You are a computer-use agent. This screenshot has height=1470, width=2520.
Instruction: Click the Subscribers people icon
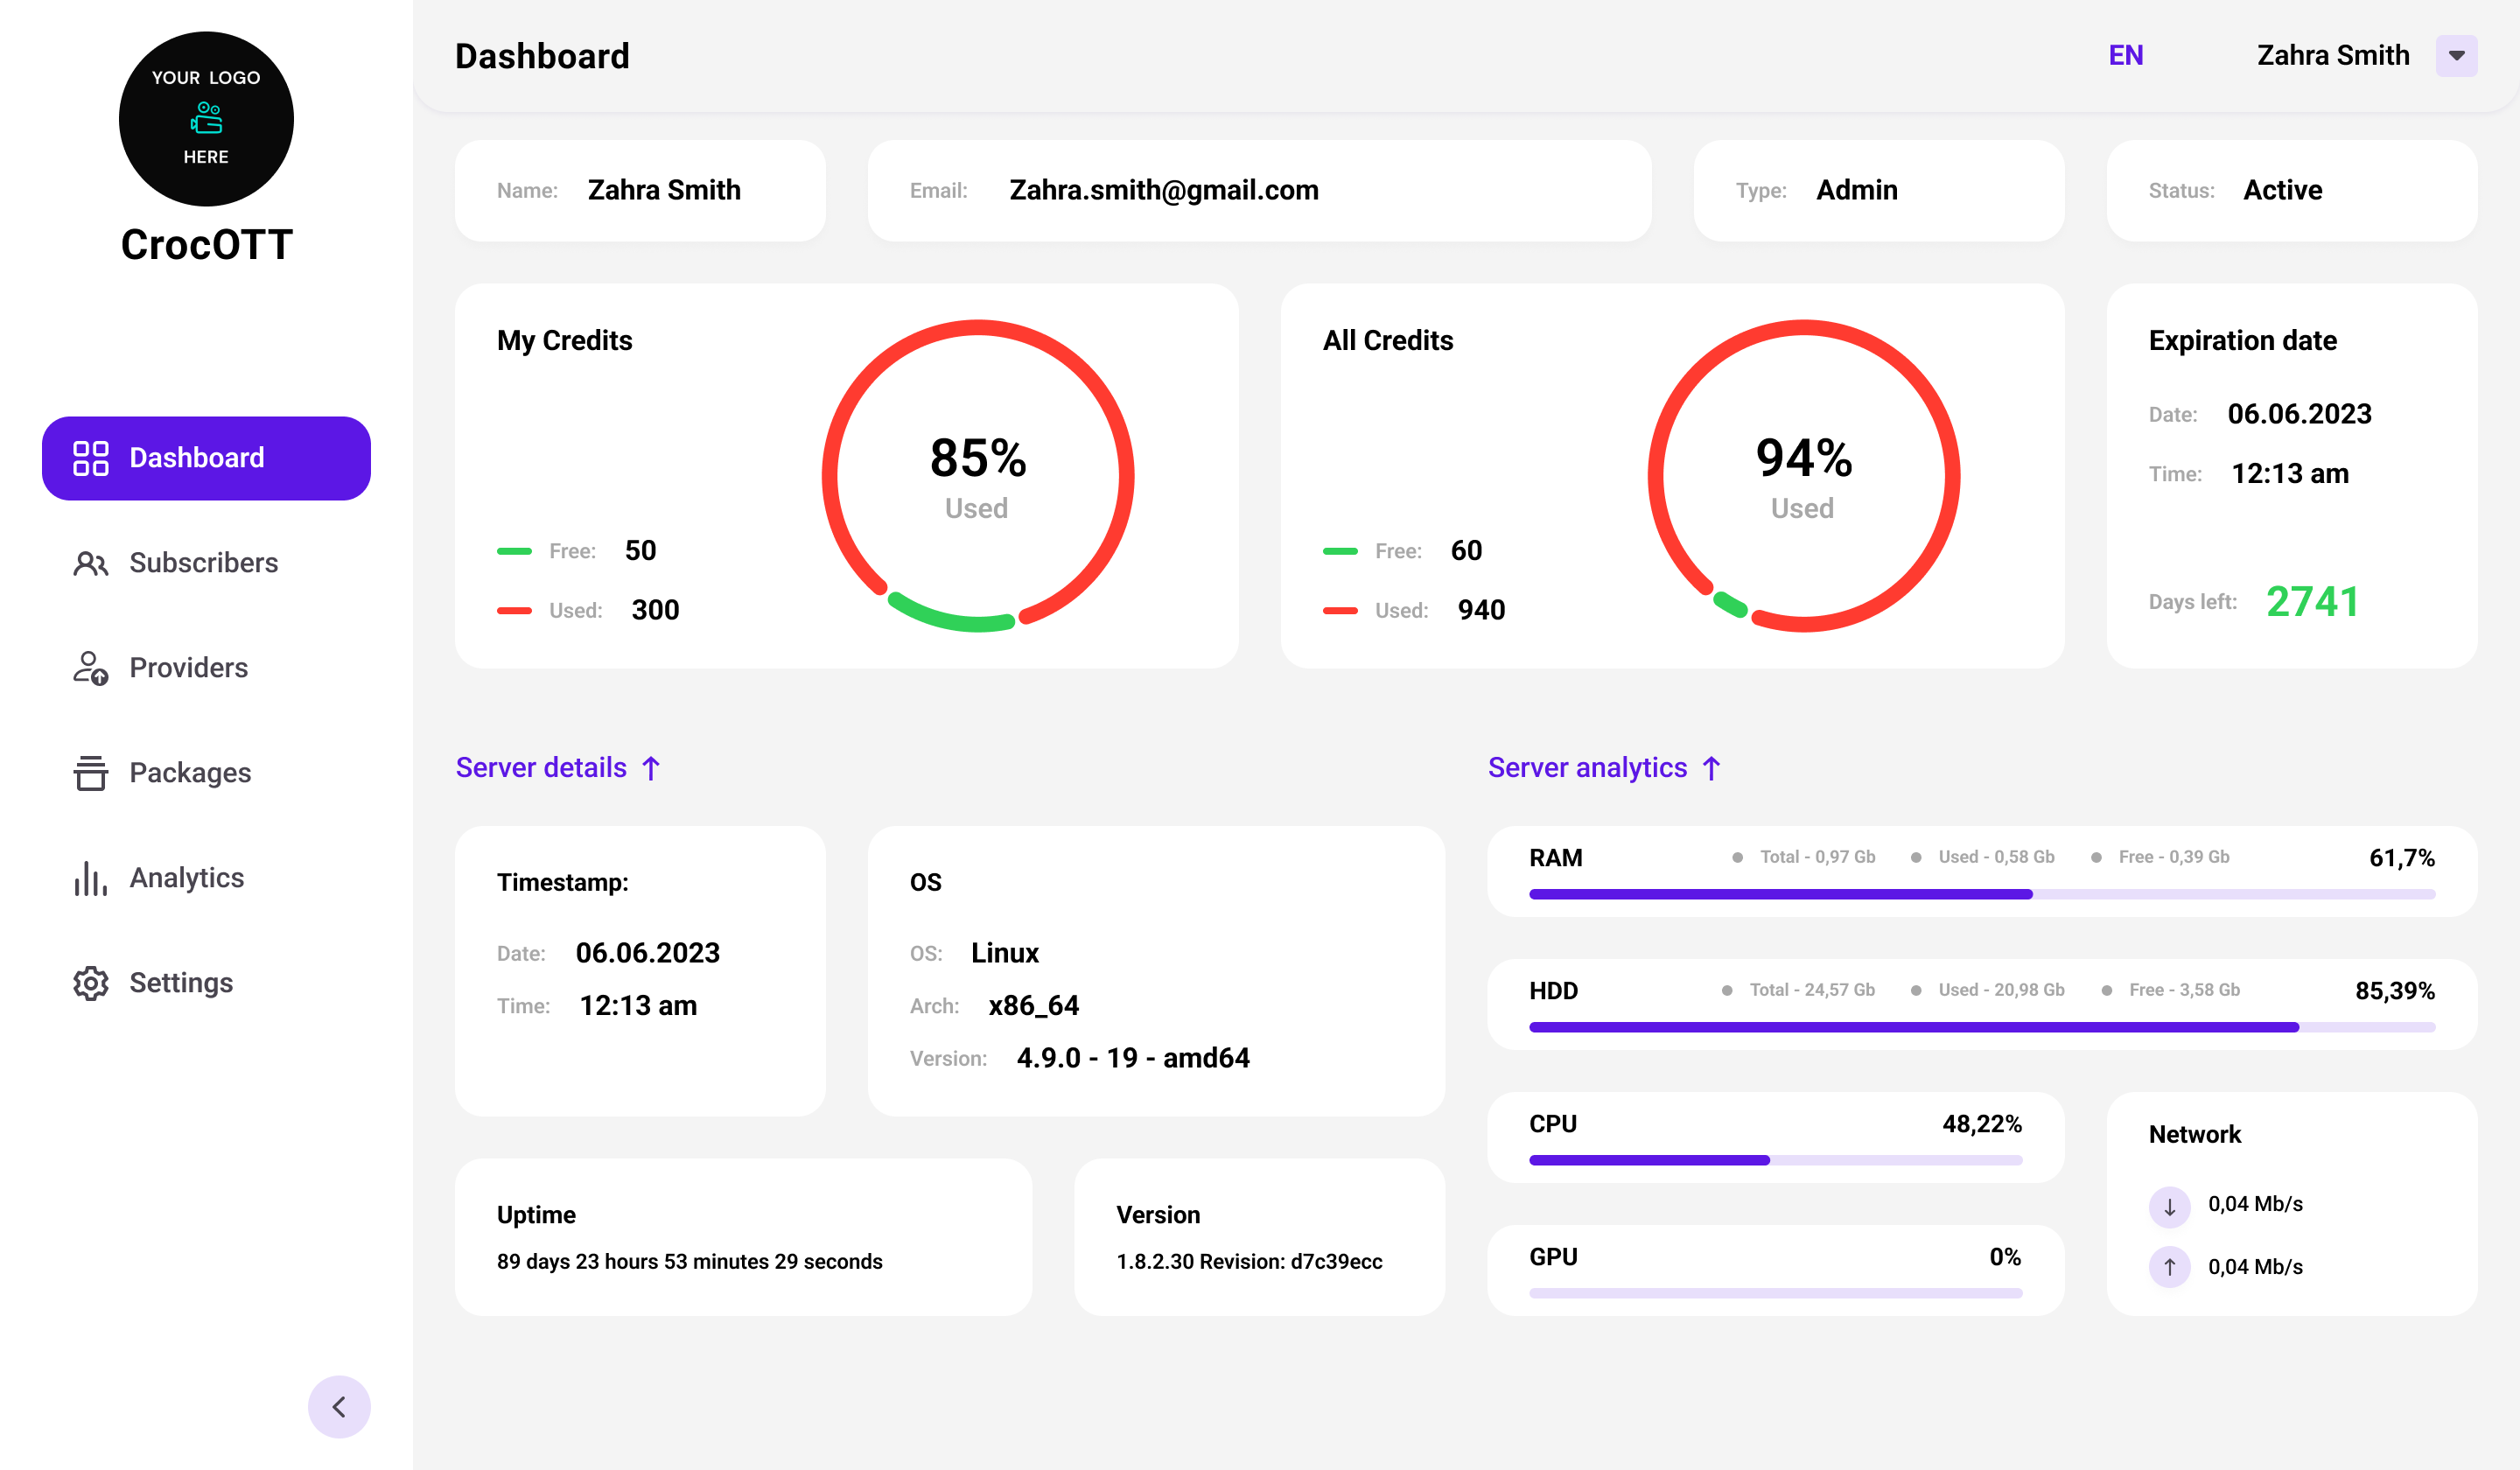click(90, 563)
